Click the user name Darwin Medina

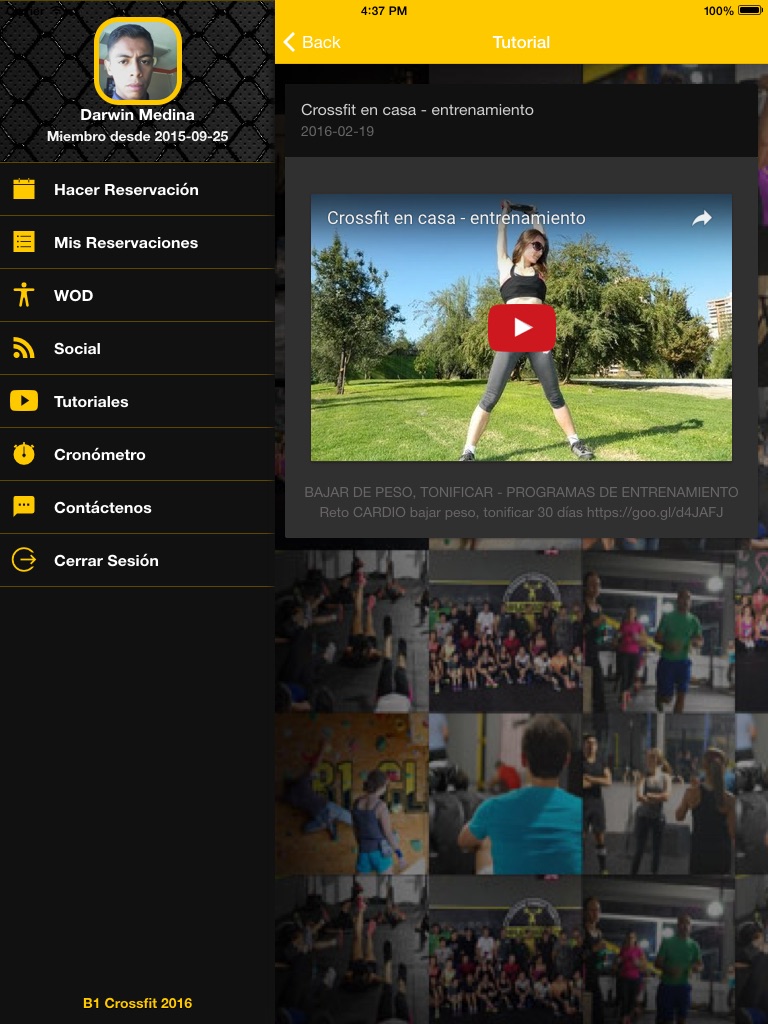pyautogui.click(x=137, y=115)
